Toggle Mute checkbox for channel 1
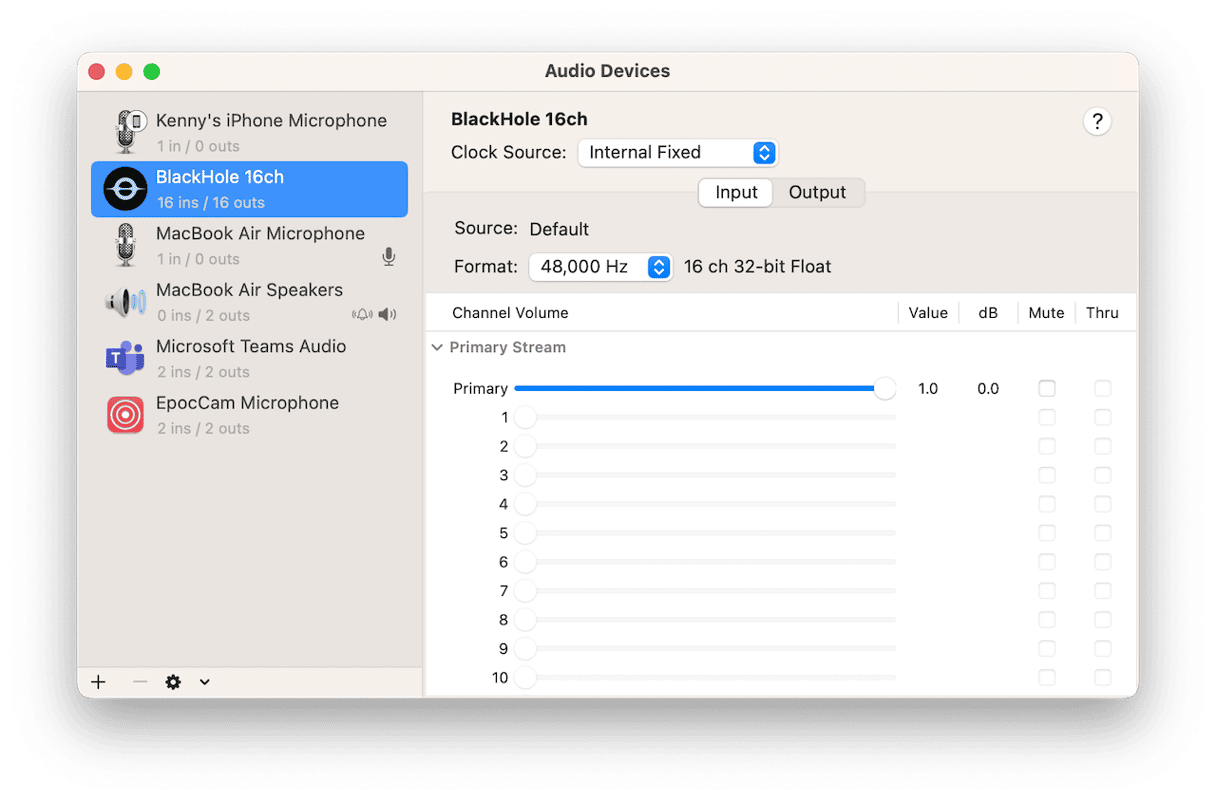Screen dimensions: 1216x800 [x=1046, y=417]
